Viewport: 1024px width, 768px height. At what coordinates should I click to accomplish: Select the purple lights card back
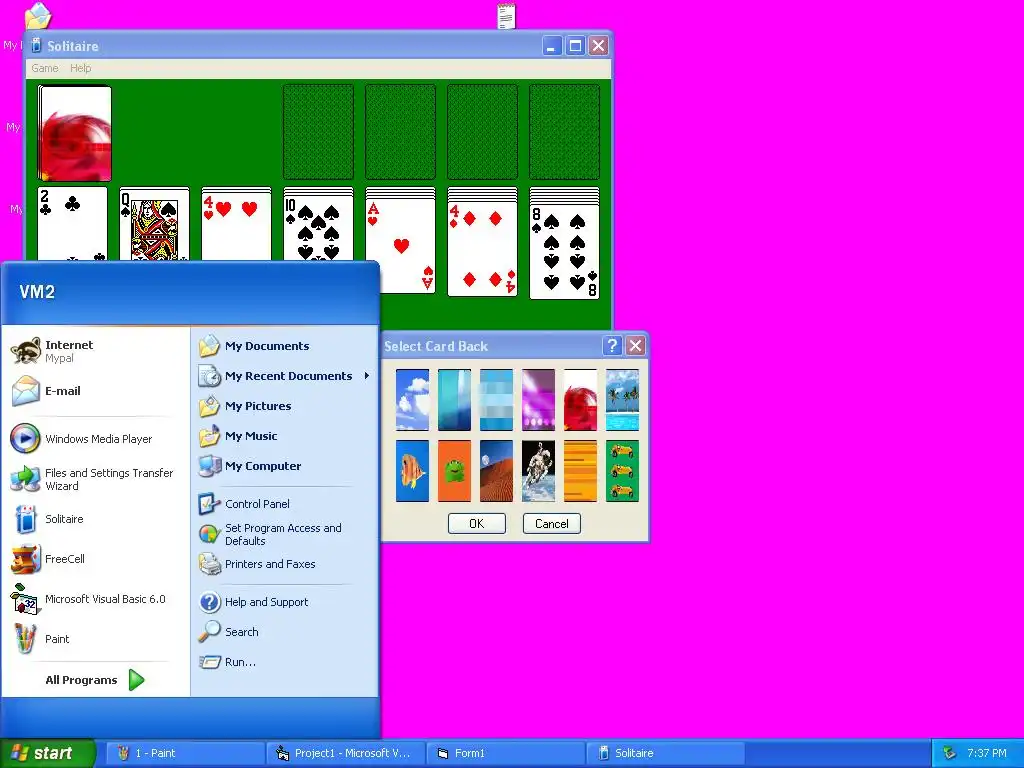click(538, 400)
